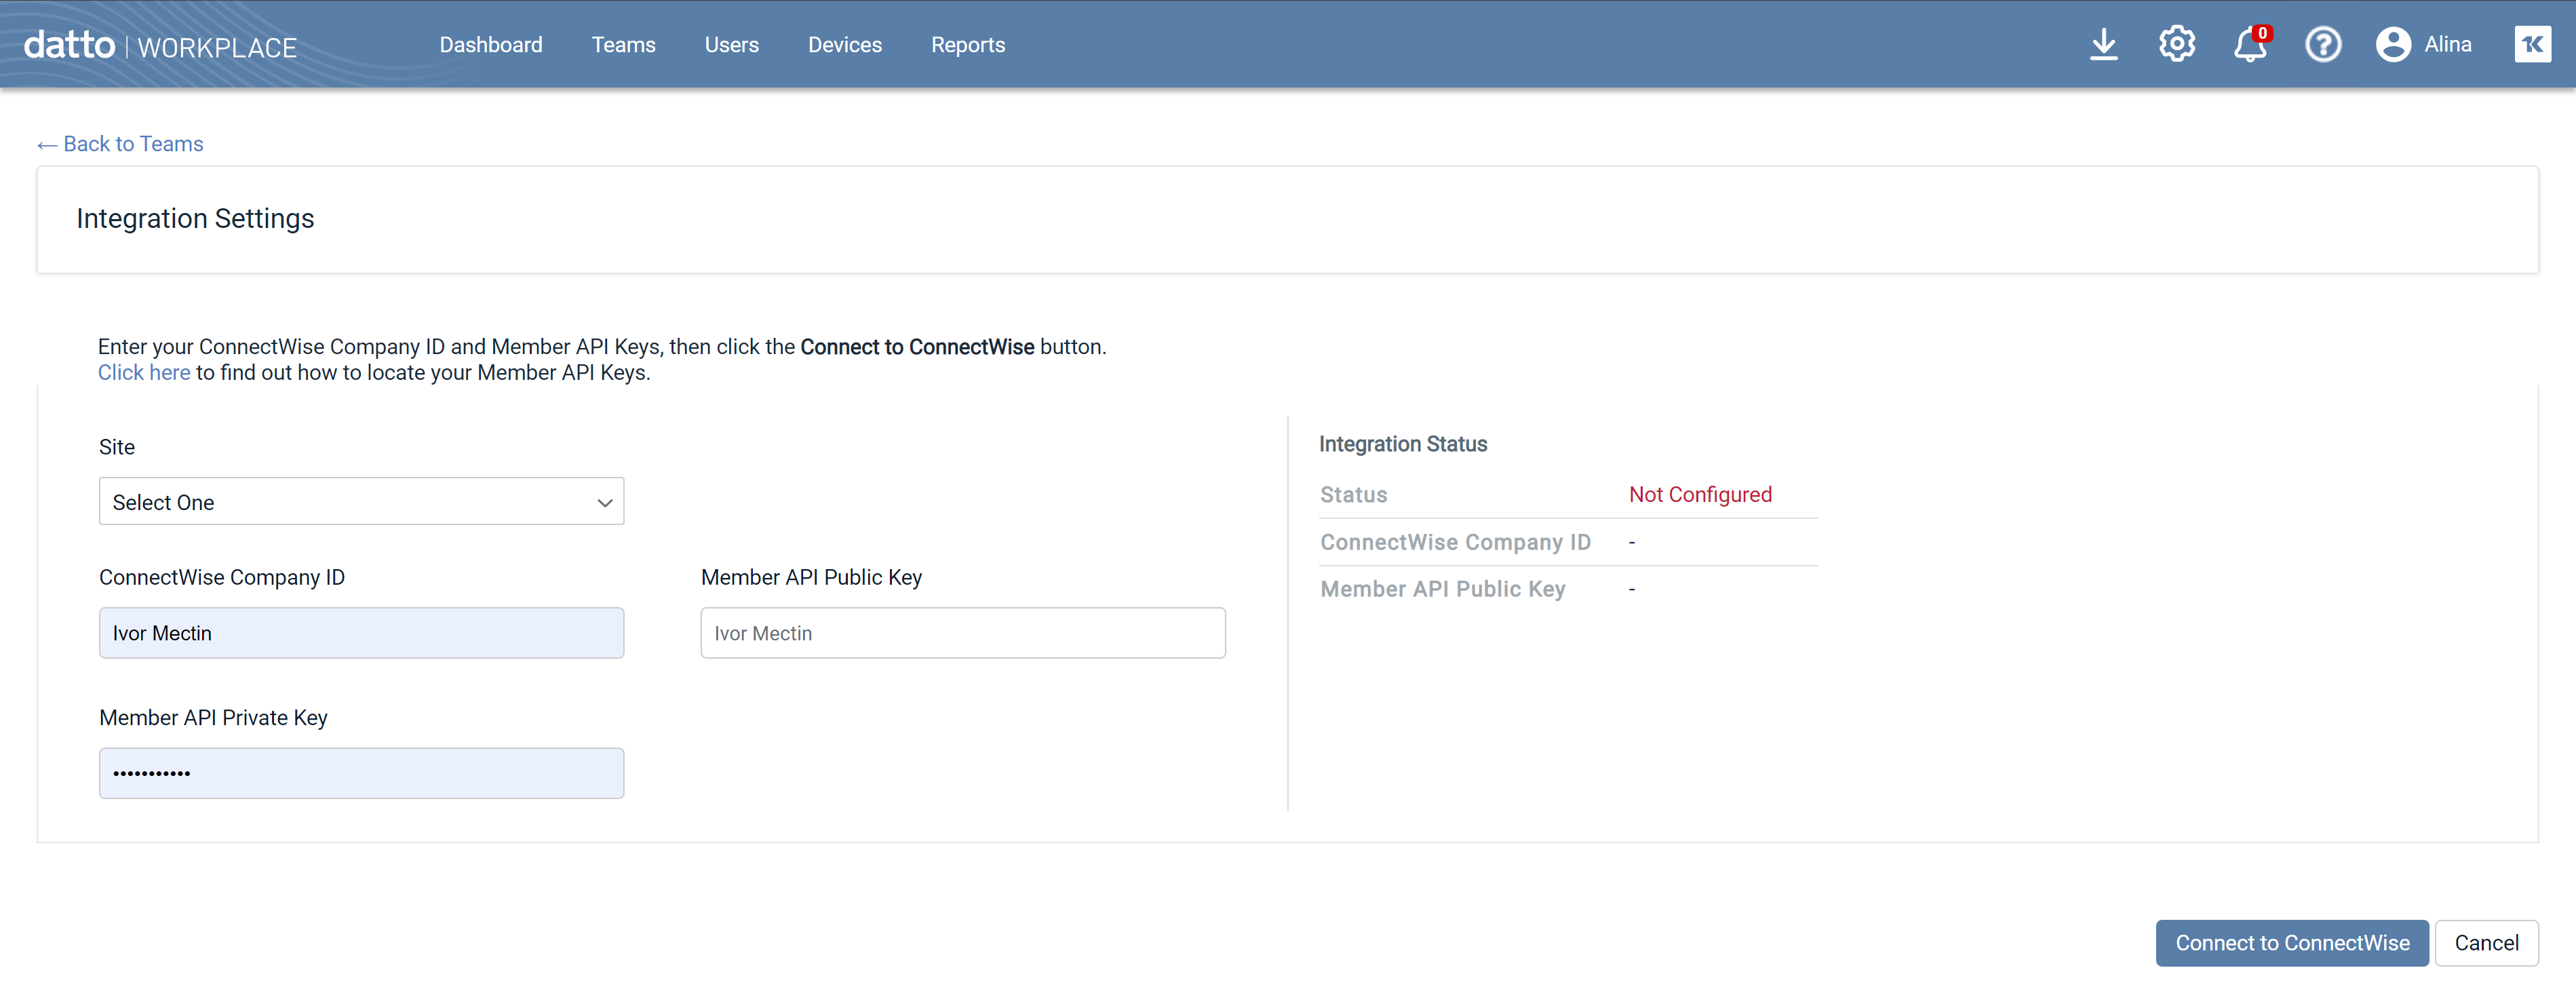This screenshot has width=2576, height=987.
Task: Click the download icon in header
Action: (x=2103, y=45)
